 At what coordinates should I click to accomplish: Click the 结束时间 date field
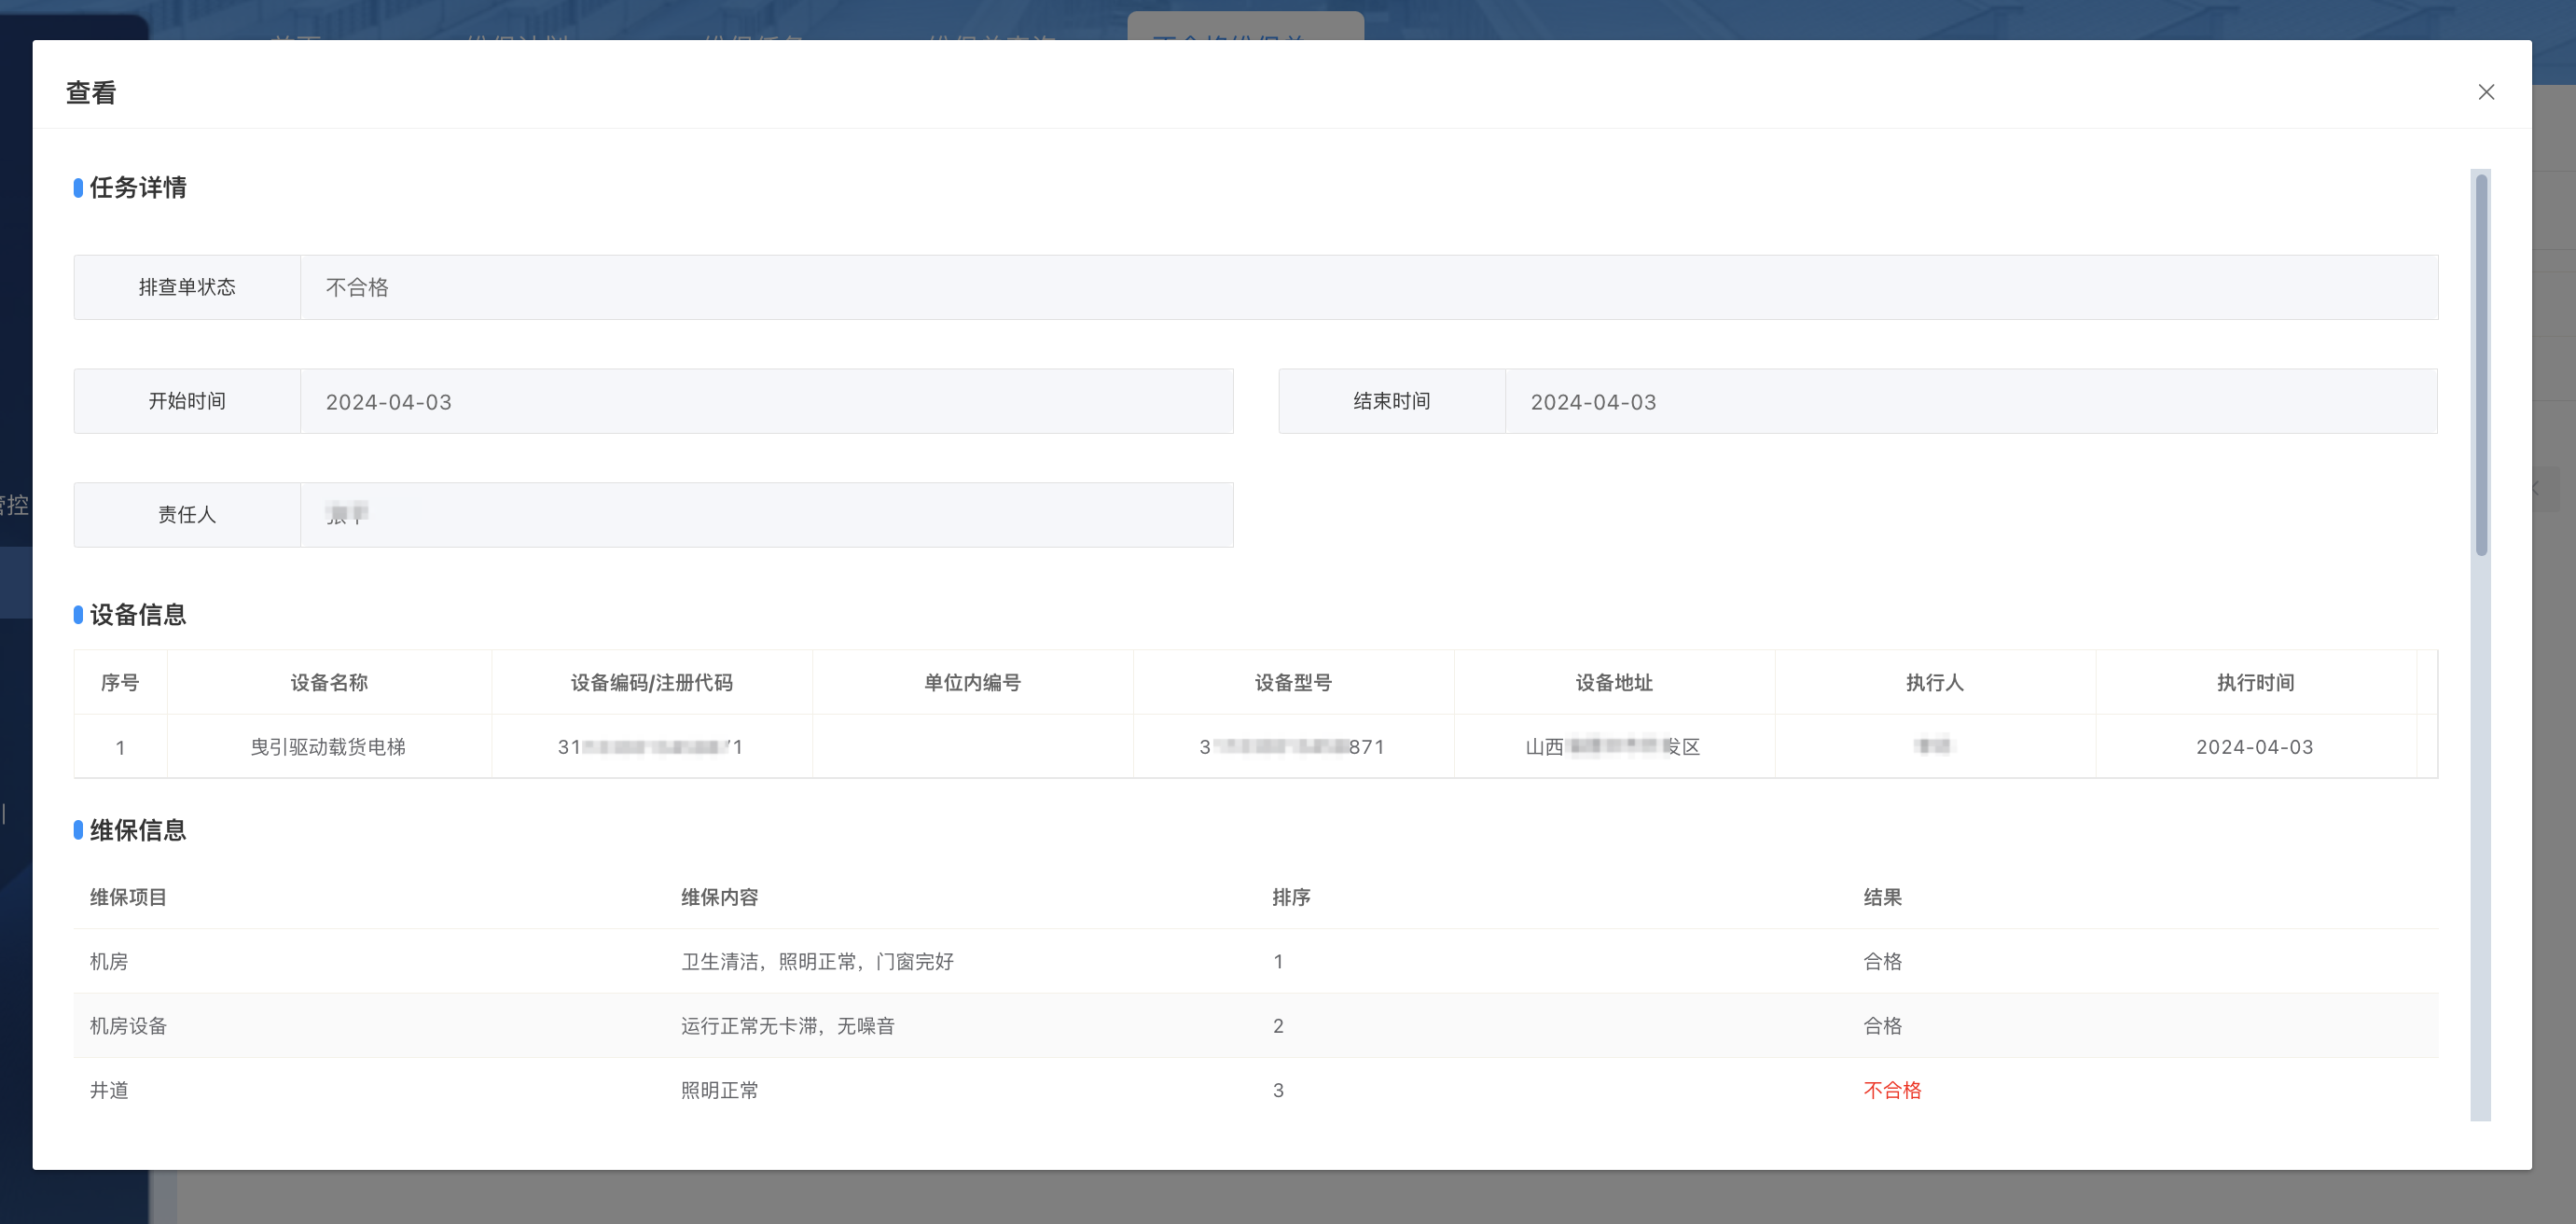point(1970,402)
